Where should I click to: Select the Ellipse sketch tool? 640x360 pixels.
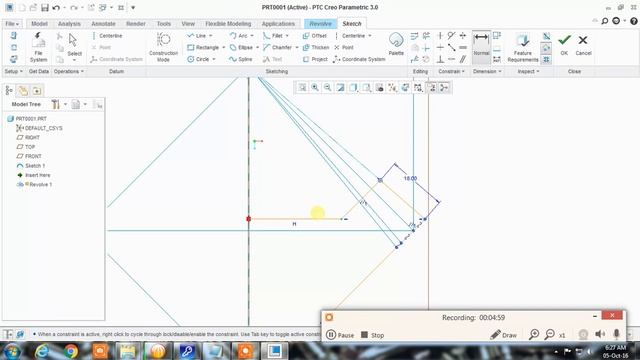241,47
